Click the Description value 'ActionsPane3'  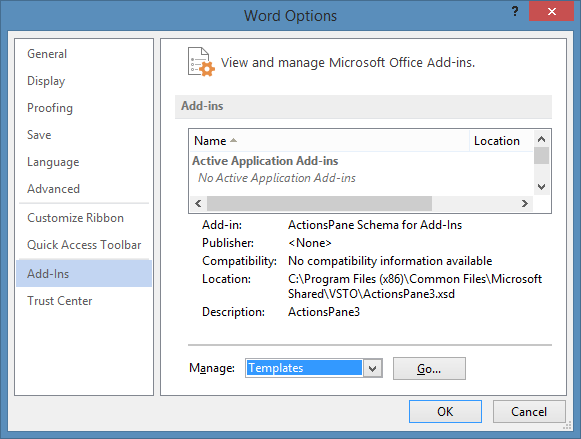point(324,312)
